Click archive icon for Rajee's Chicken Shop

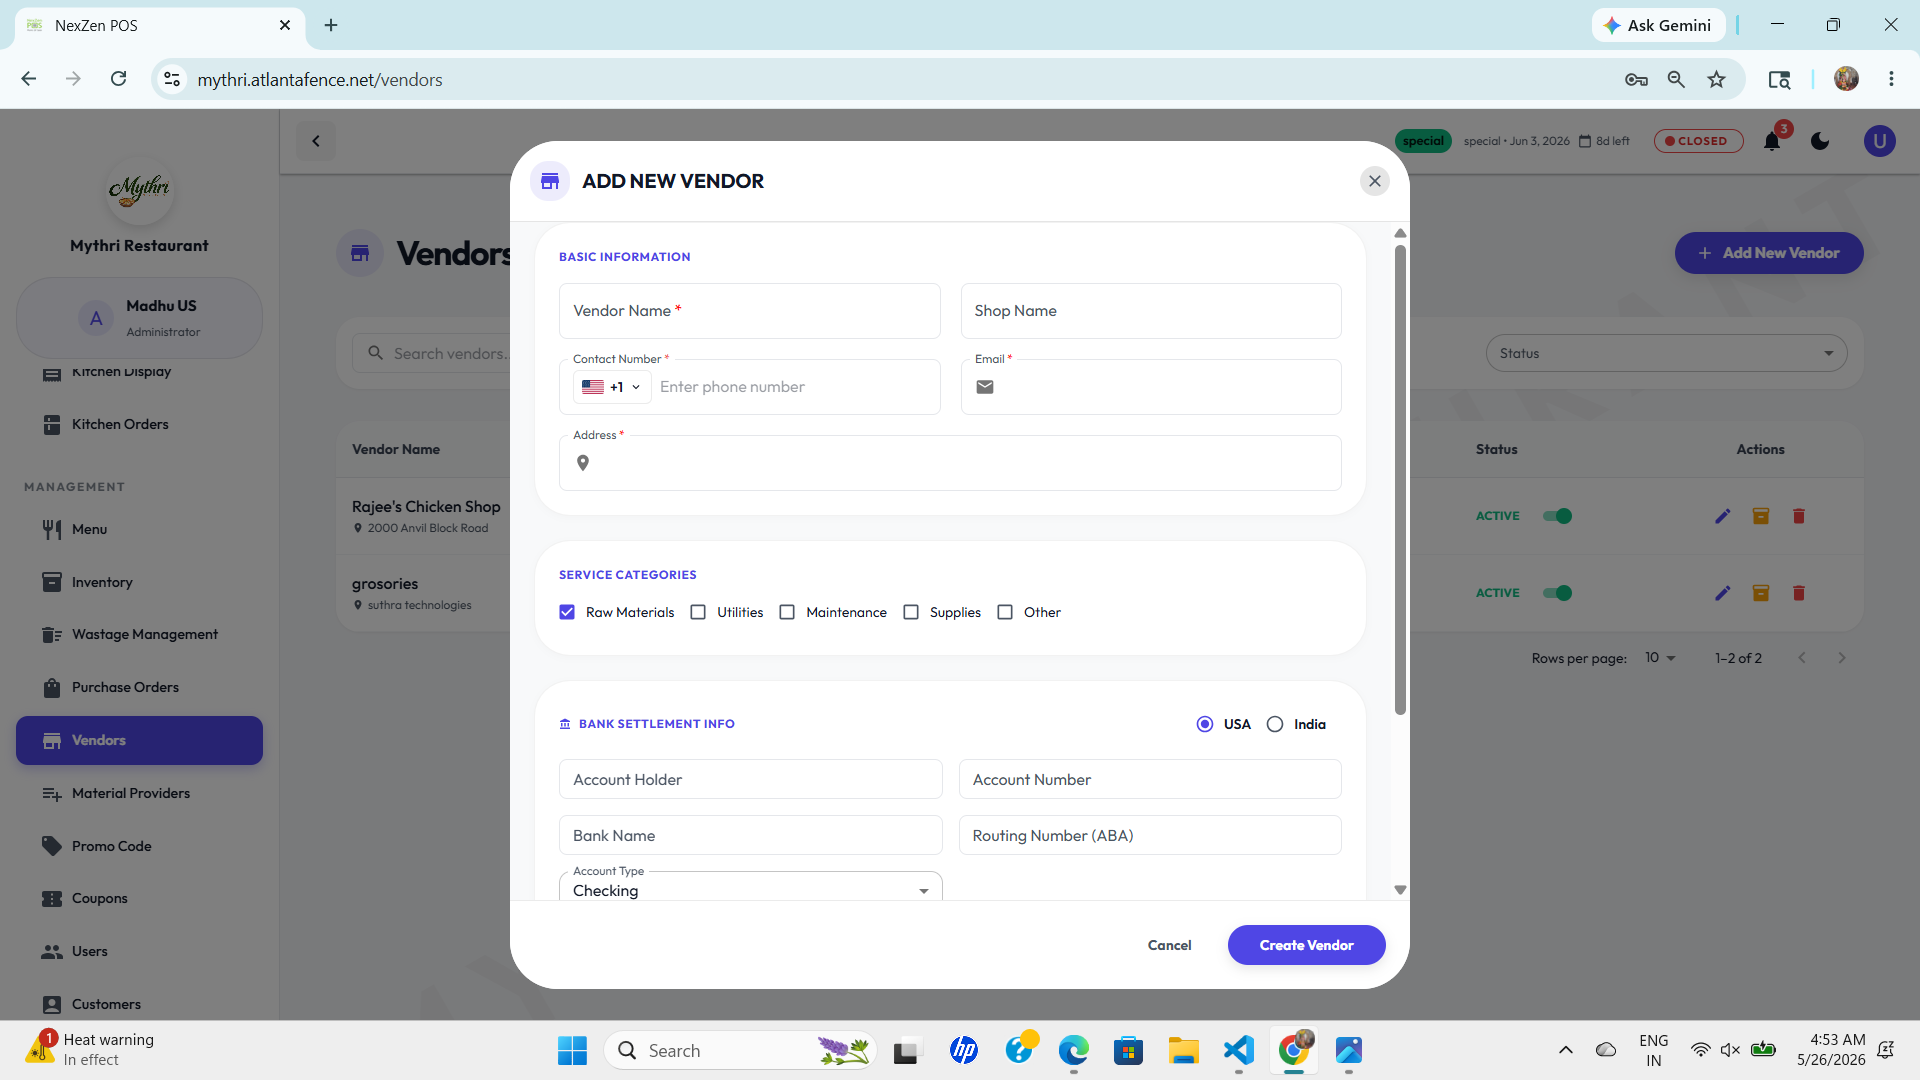(x=1761, y=516)
